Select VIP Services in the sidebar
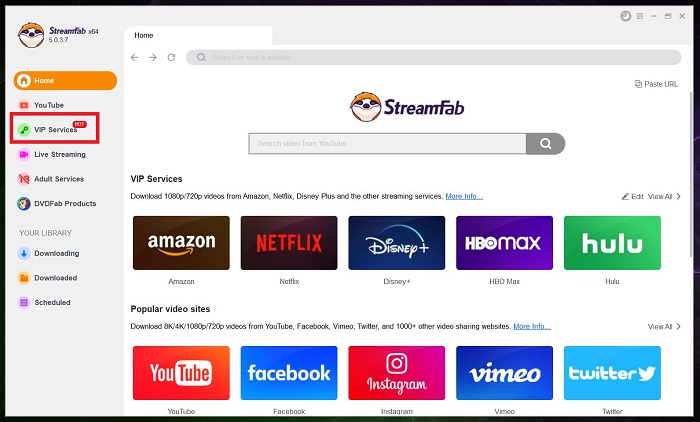Image resolution: width=700 pixels, height=422 pixels. point(54,129)
